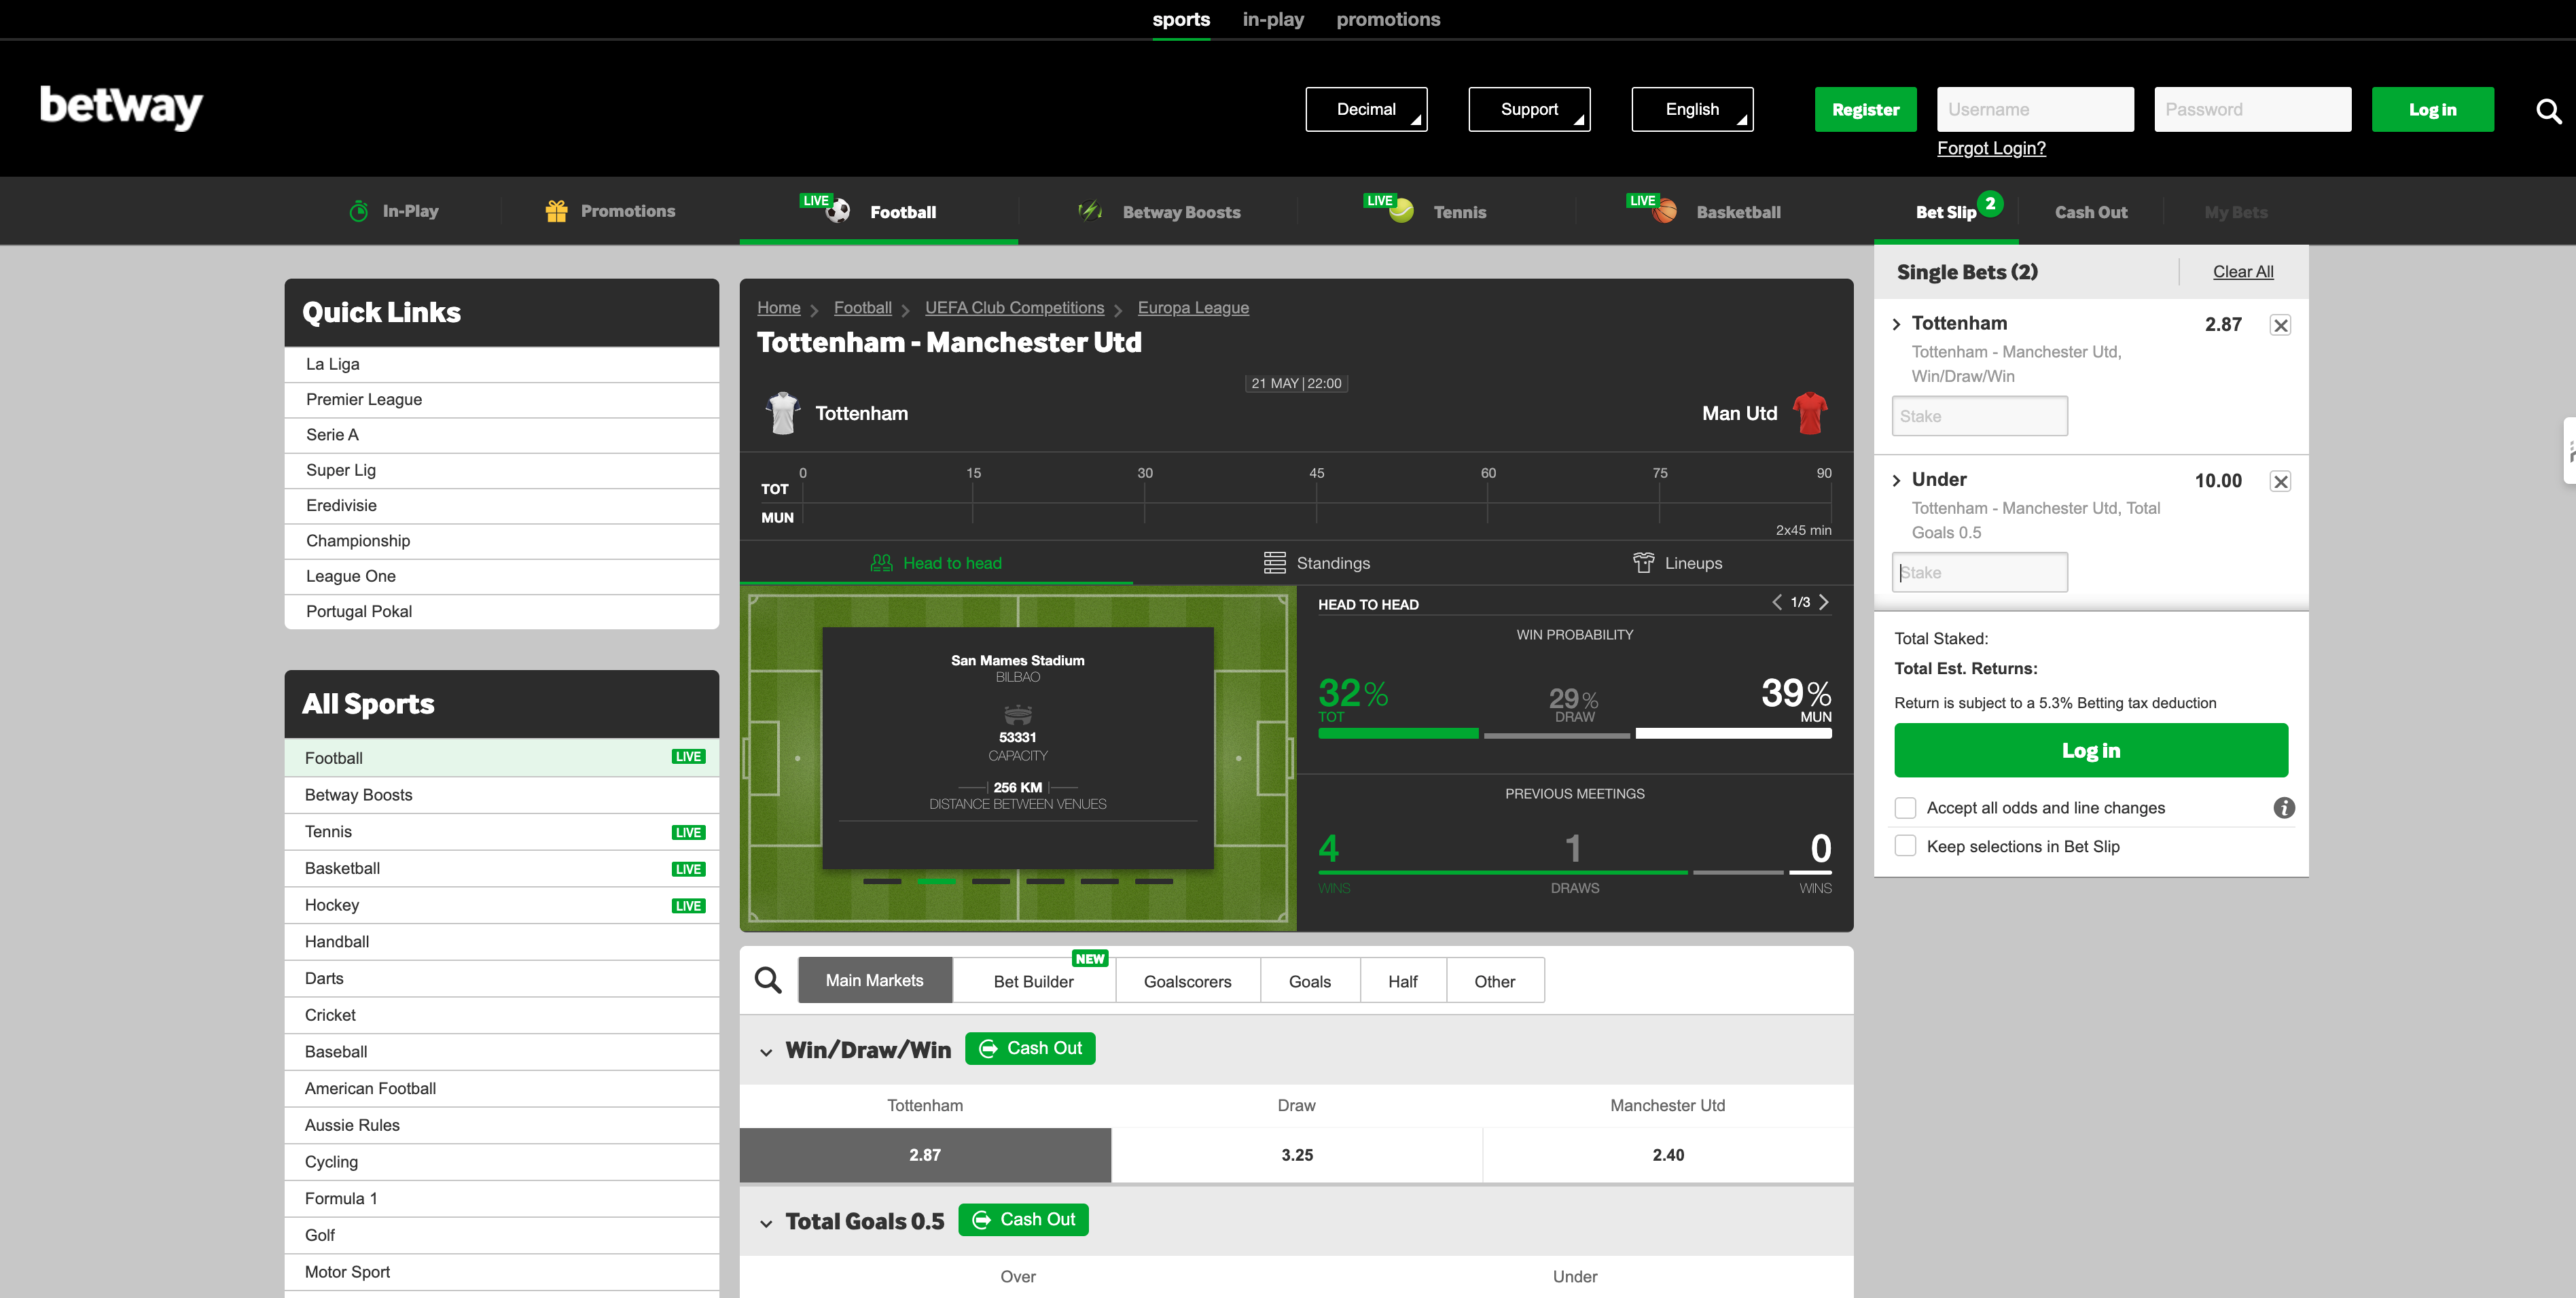
Task: Click the odds changes info icon
Action: pos(2284,808)
